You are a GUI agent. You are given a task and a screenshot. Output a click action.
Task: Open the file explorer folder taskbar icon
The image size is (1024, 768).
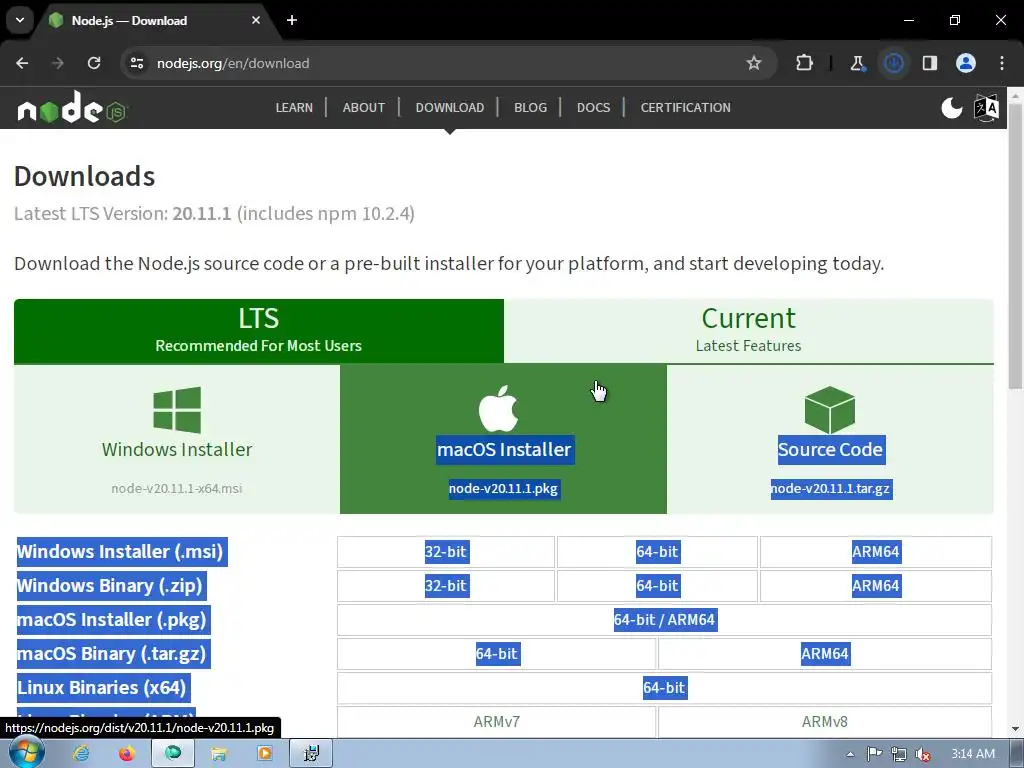219,754
